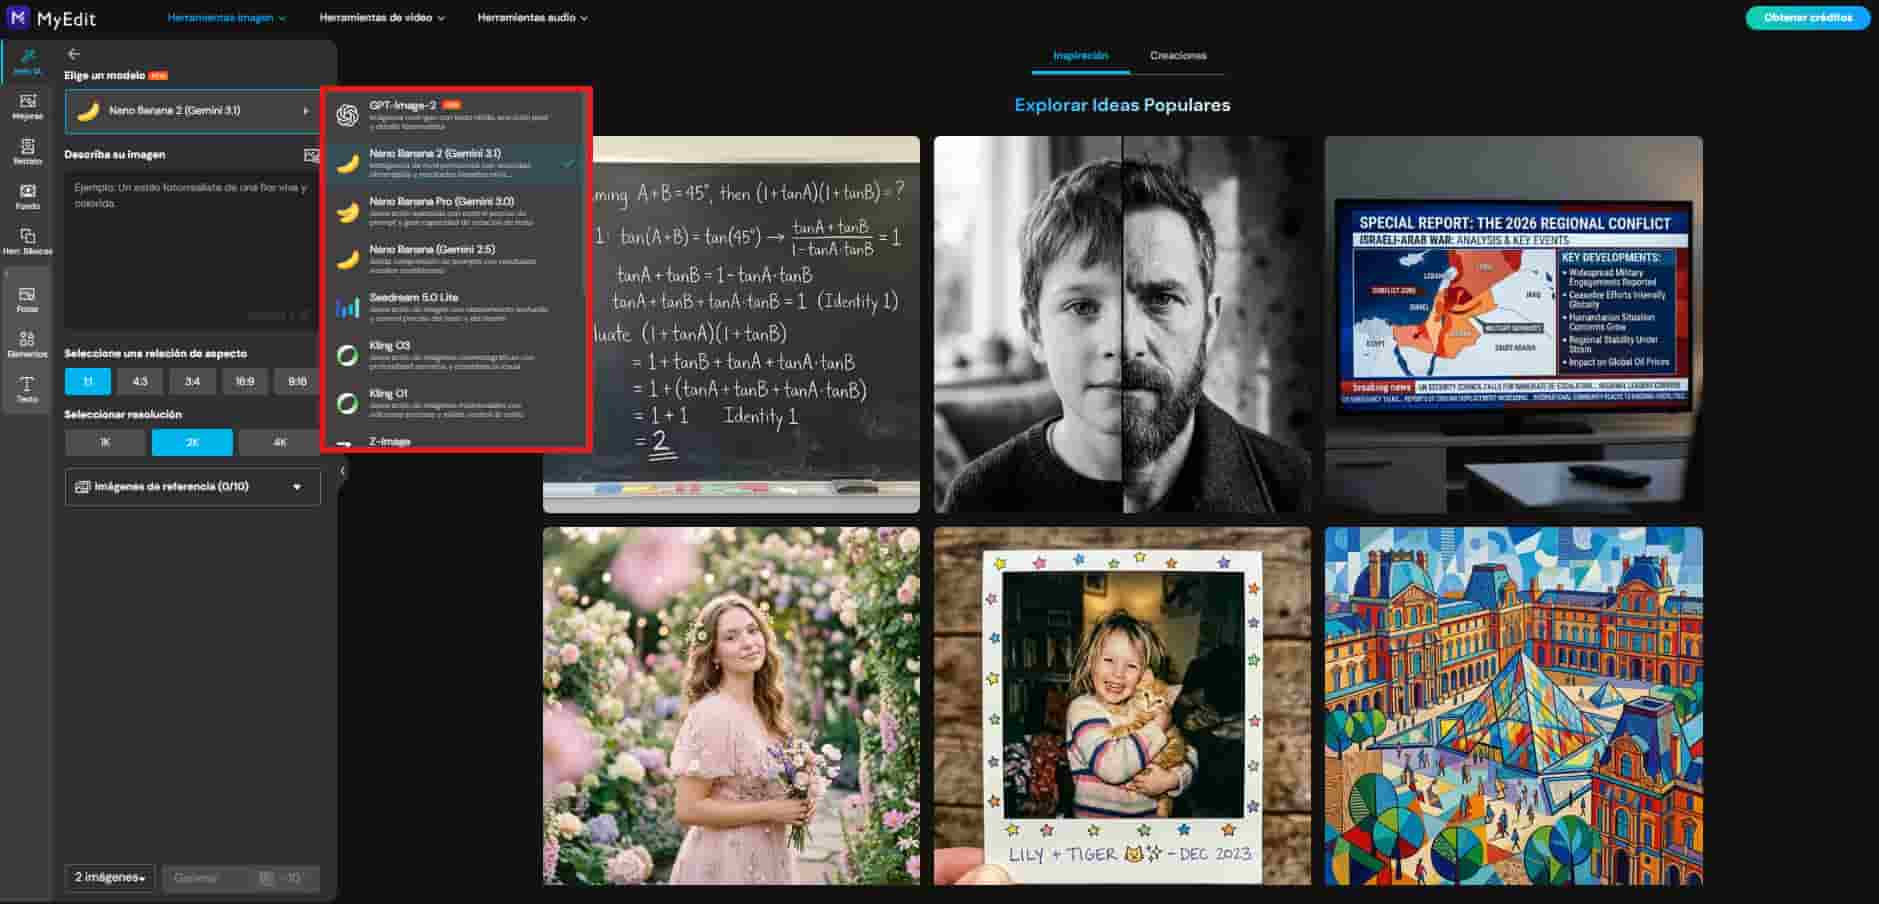Click the image icon beside Describa su imagen
This screenshot has width=1879, height=904.
point(311,155)
